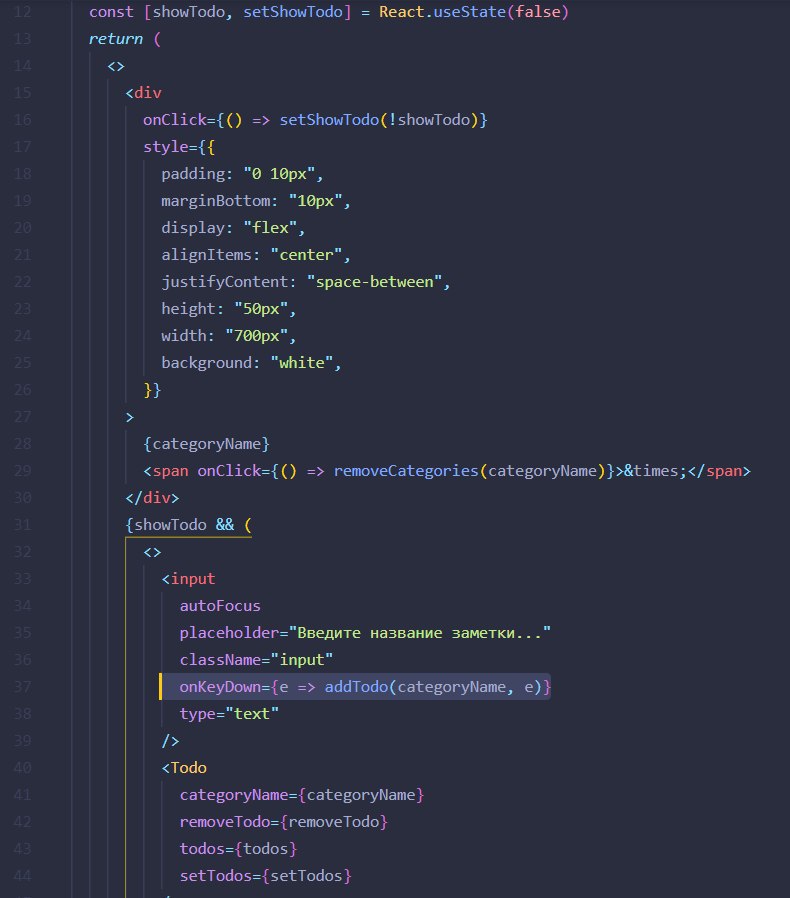This screenshot has height=898, width=790.
Task: Click "{showTodo &&" on line 31
Action: point(180,525)
